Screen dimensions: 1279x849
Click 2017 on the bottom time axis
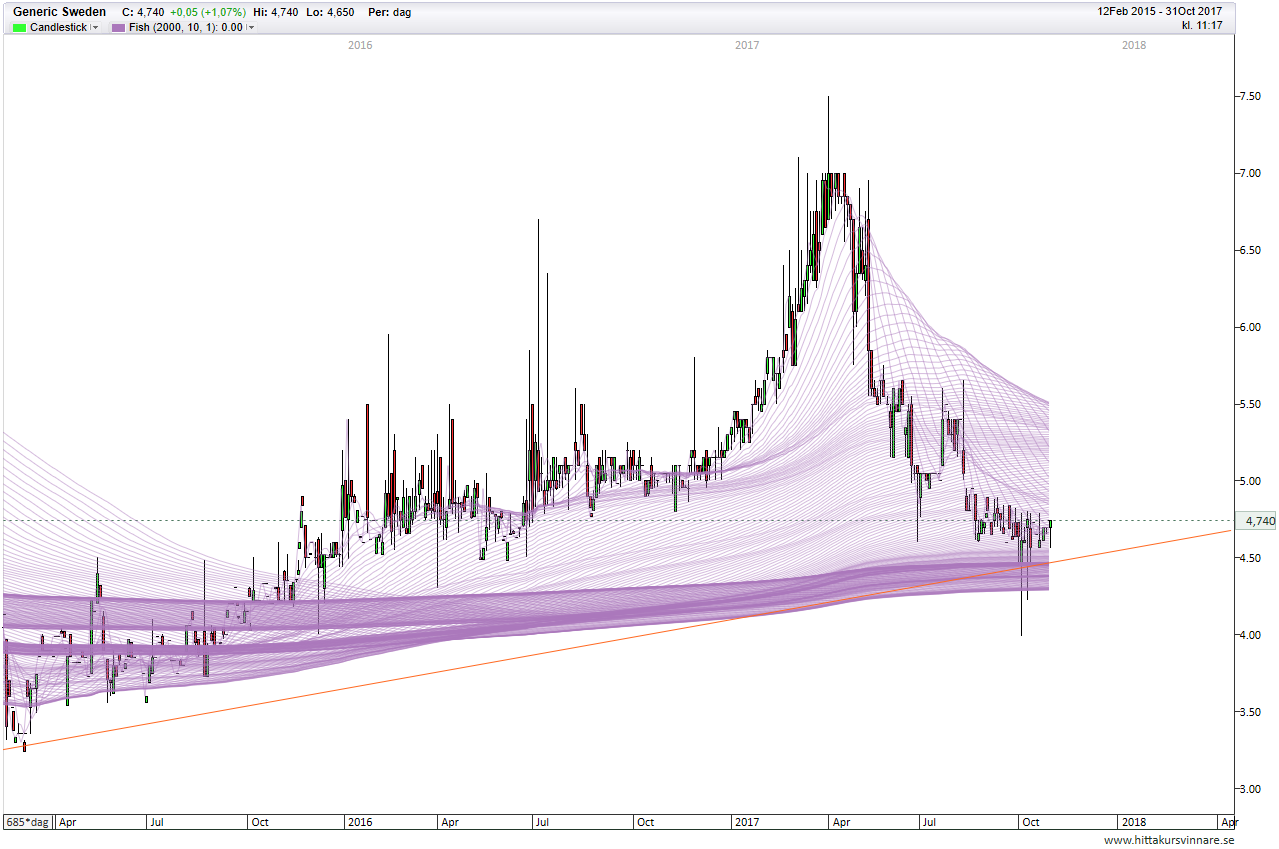746,822
